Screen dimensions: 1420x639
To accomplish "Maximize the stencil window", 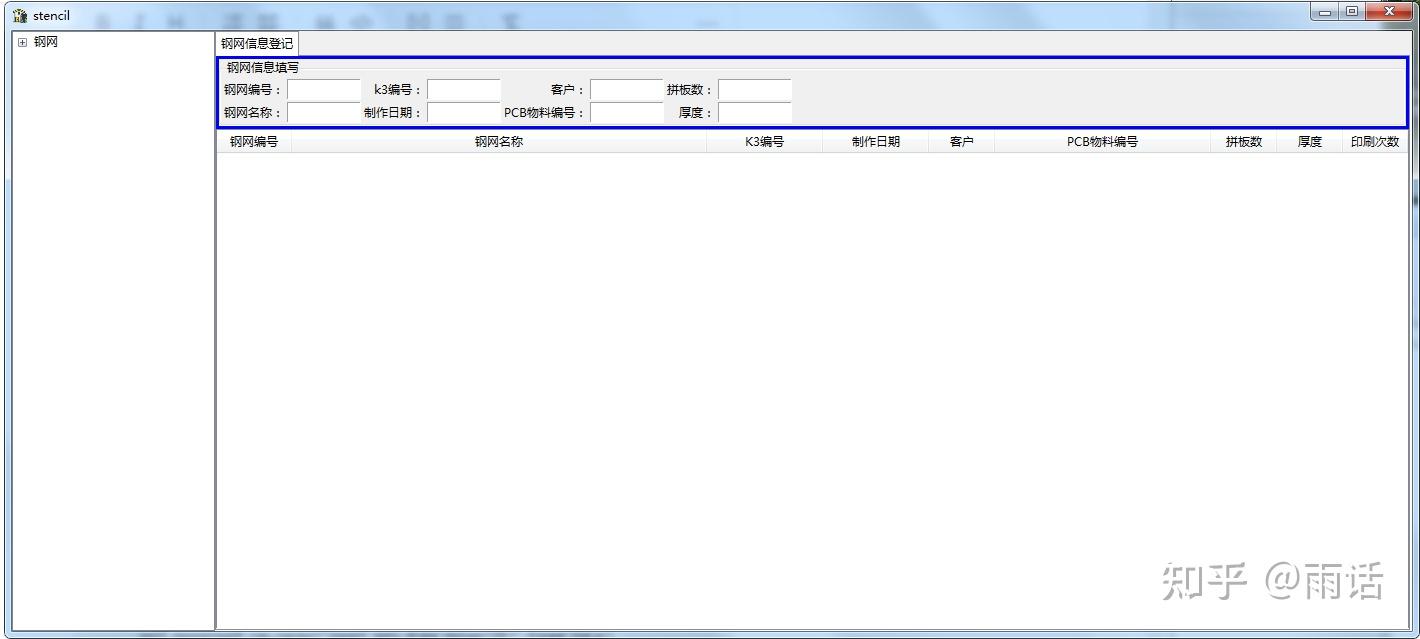I will pos(1352,12).
